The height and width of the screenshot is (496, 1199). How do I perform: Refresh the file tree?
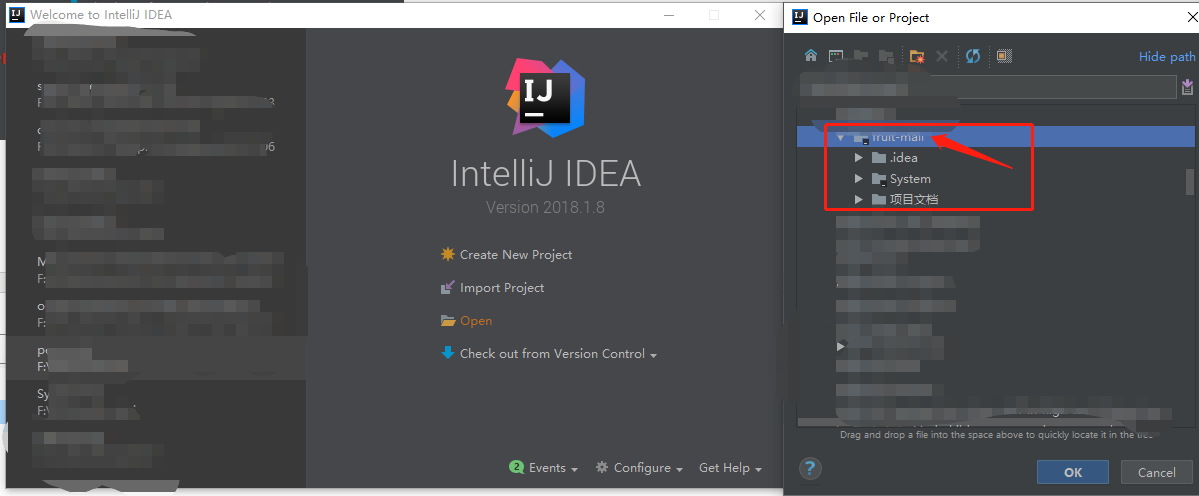973,56
